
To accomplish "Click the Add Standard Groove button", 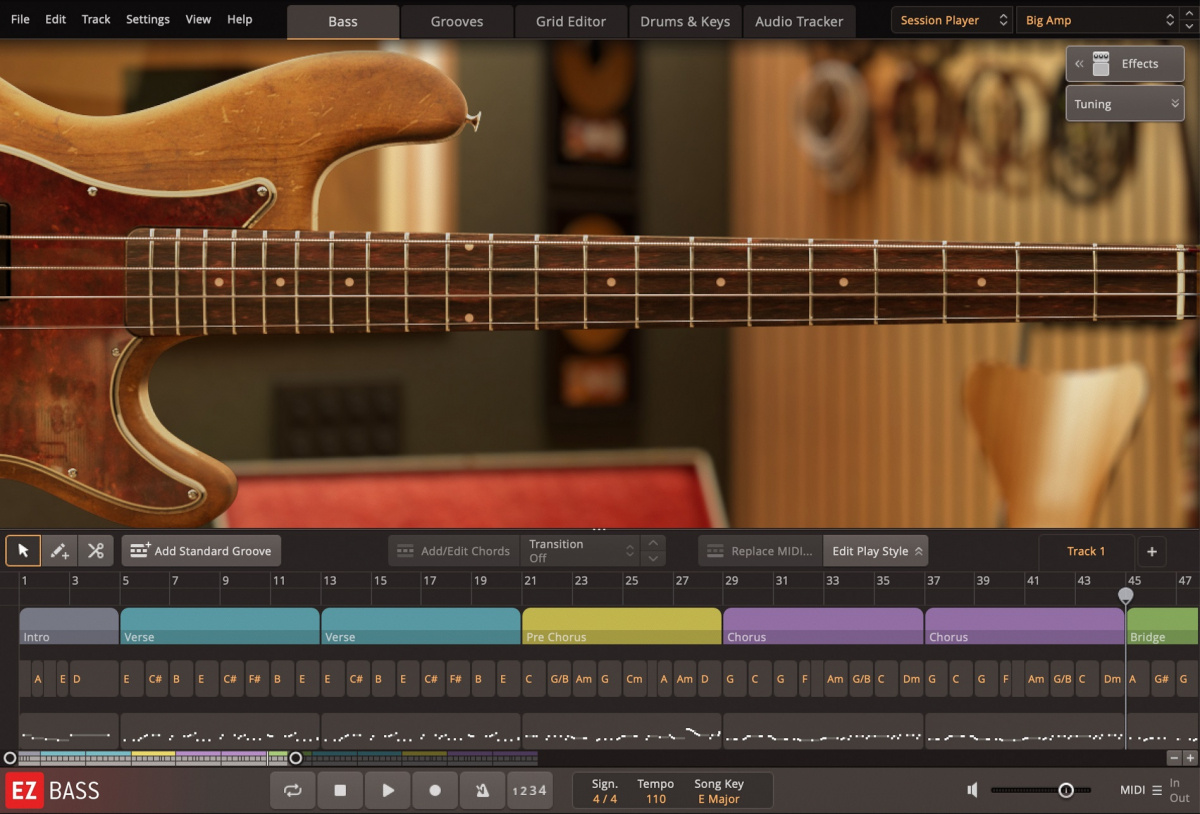I will coord(201,550).
